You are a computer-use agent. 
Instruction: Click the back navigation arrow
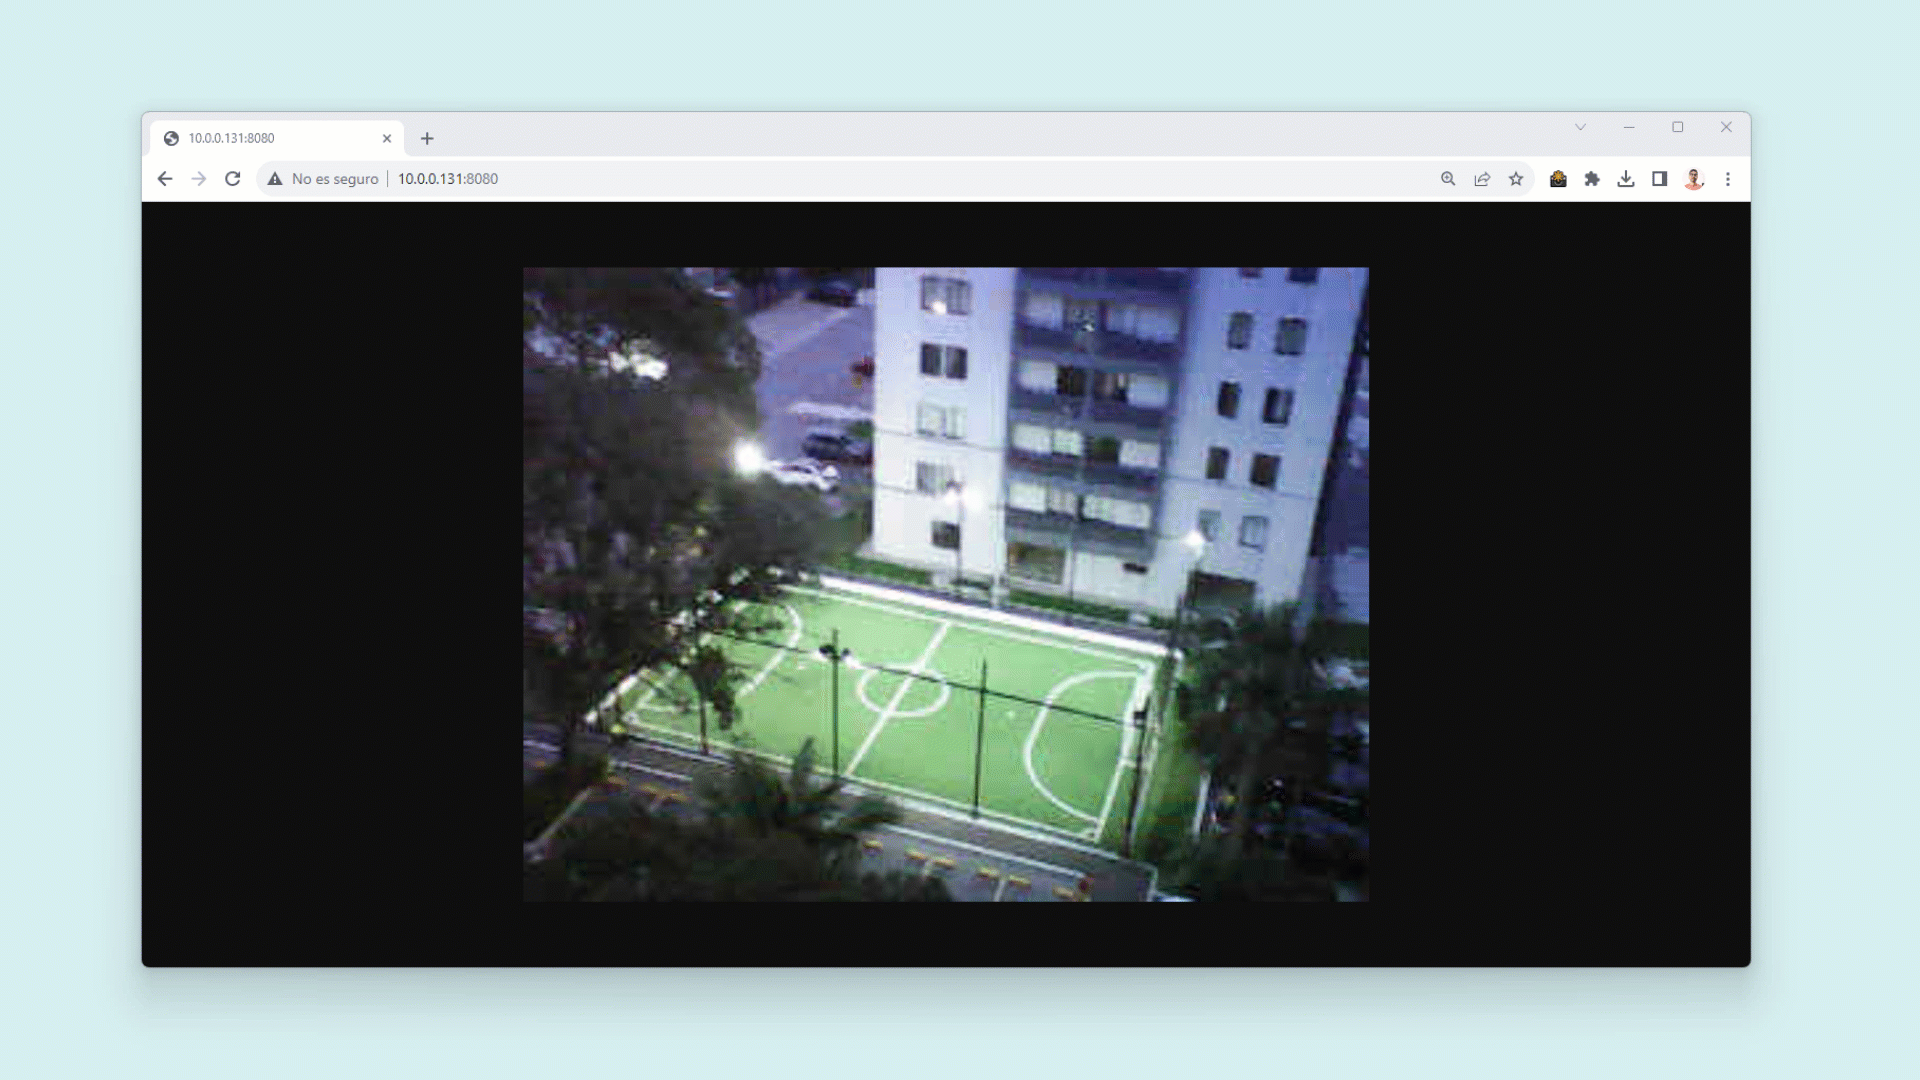coord(164,179)
